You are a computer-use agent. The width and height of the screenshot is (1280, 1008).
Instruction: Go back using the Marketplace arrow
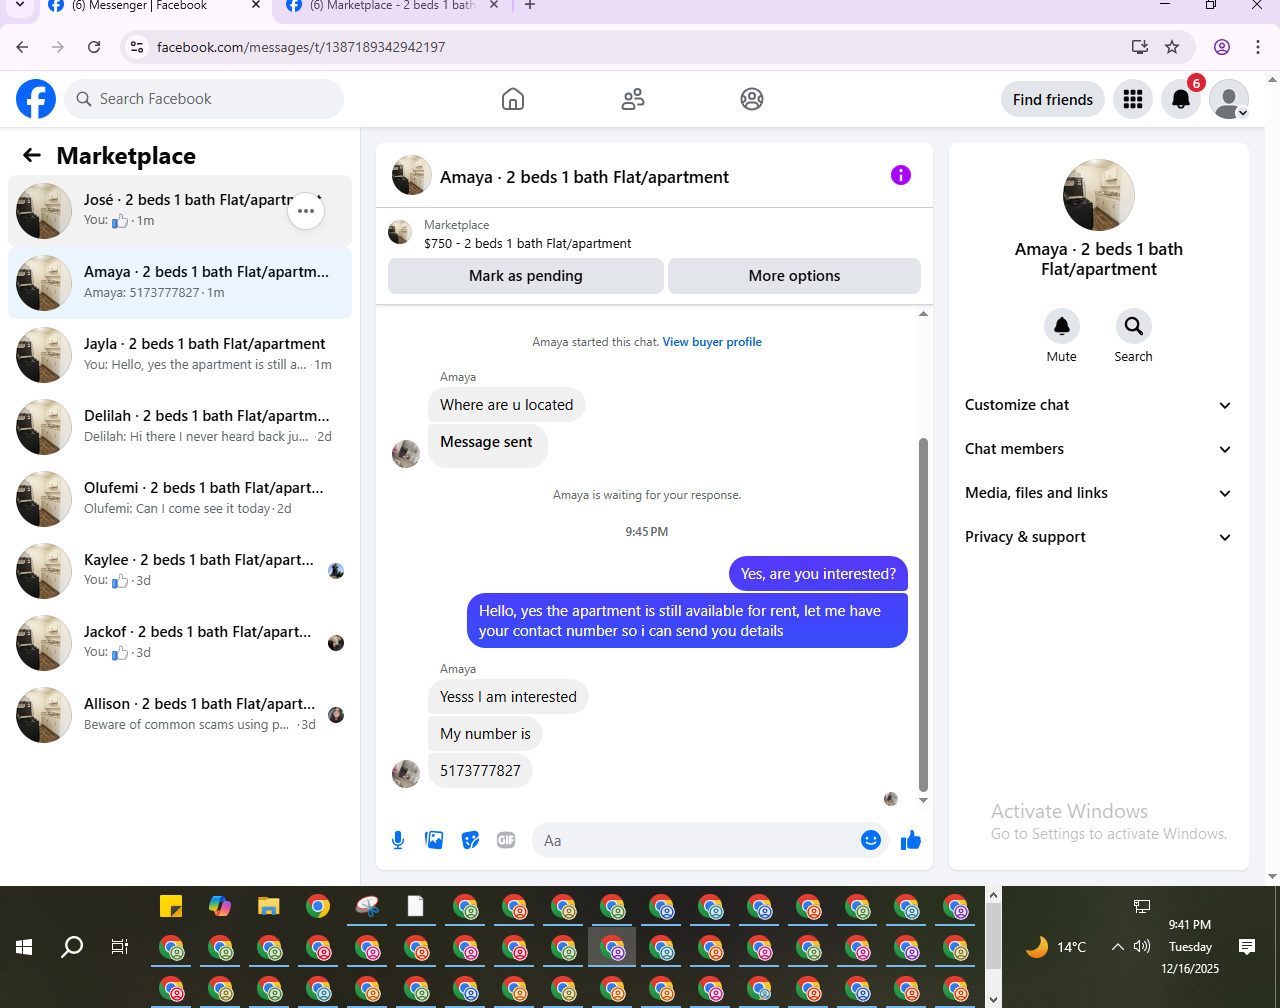click(32, 155)
